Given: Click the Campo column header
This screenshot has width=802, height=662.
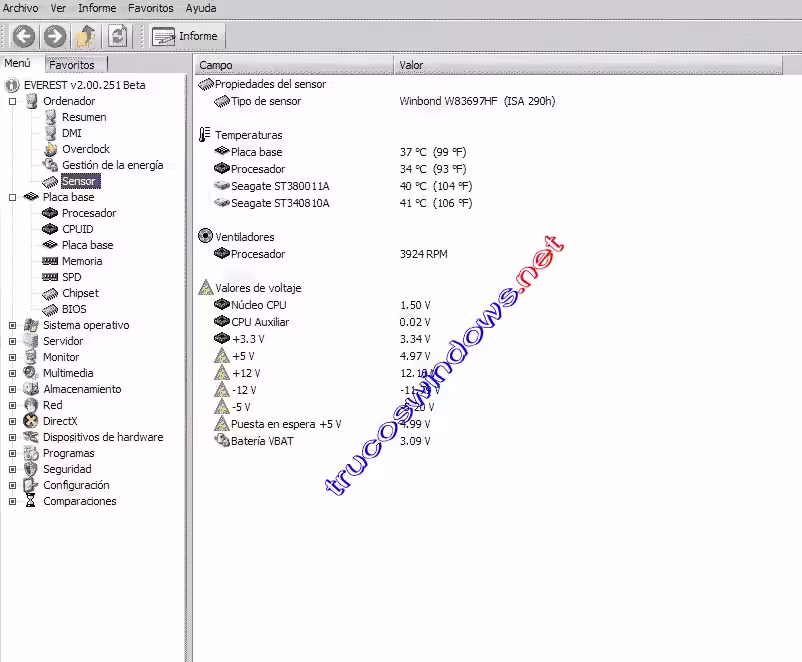Looking at the screenshot, I should pyautogui.click(x=294, y=65).
